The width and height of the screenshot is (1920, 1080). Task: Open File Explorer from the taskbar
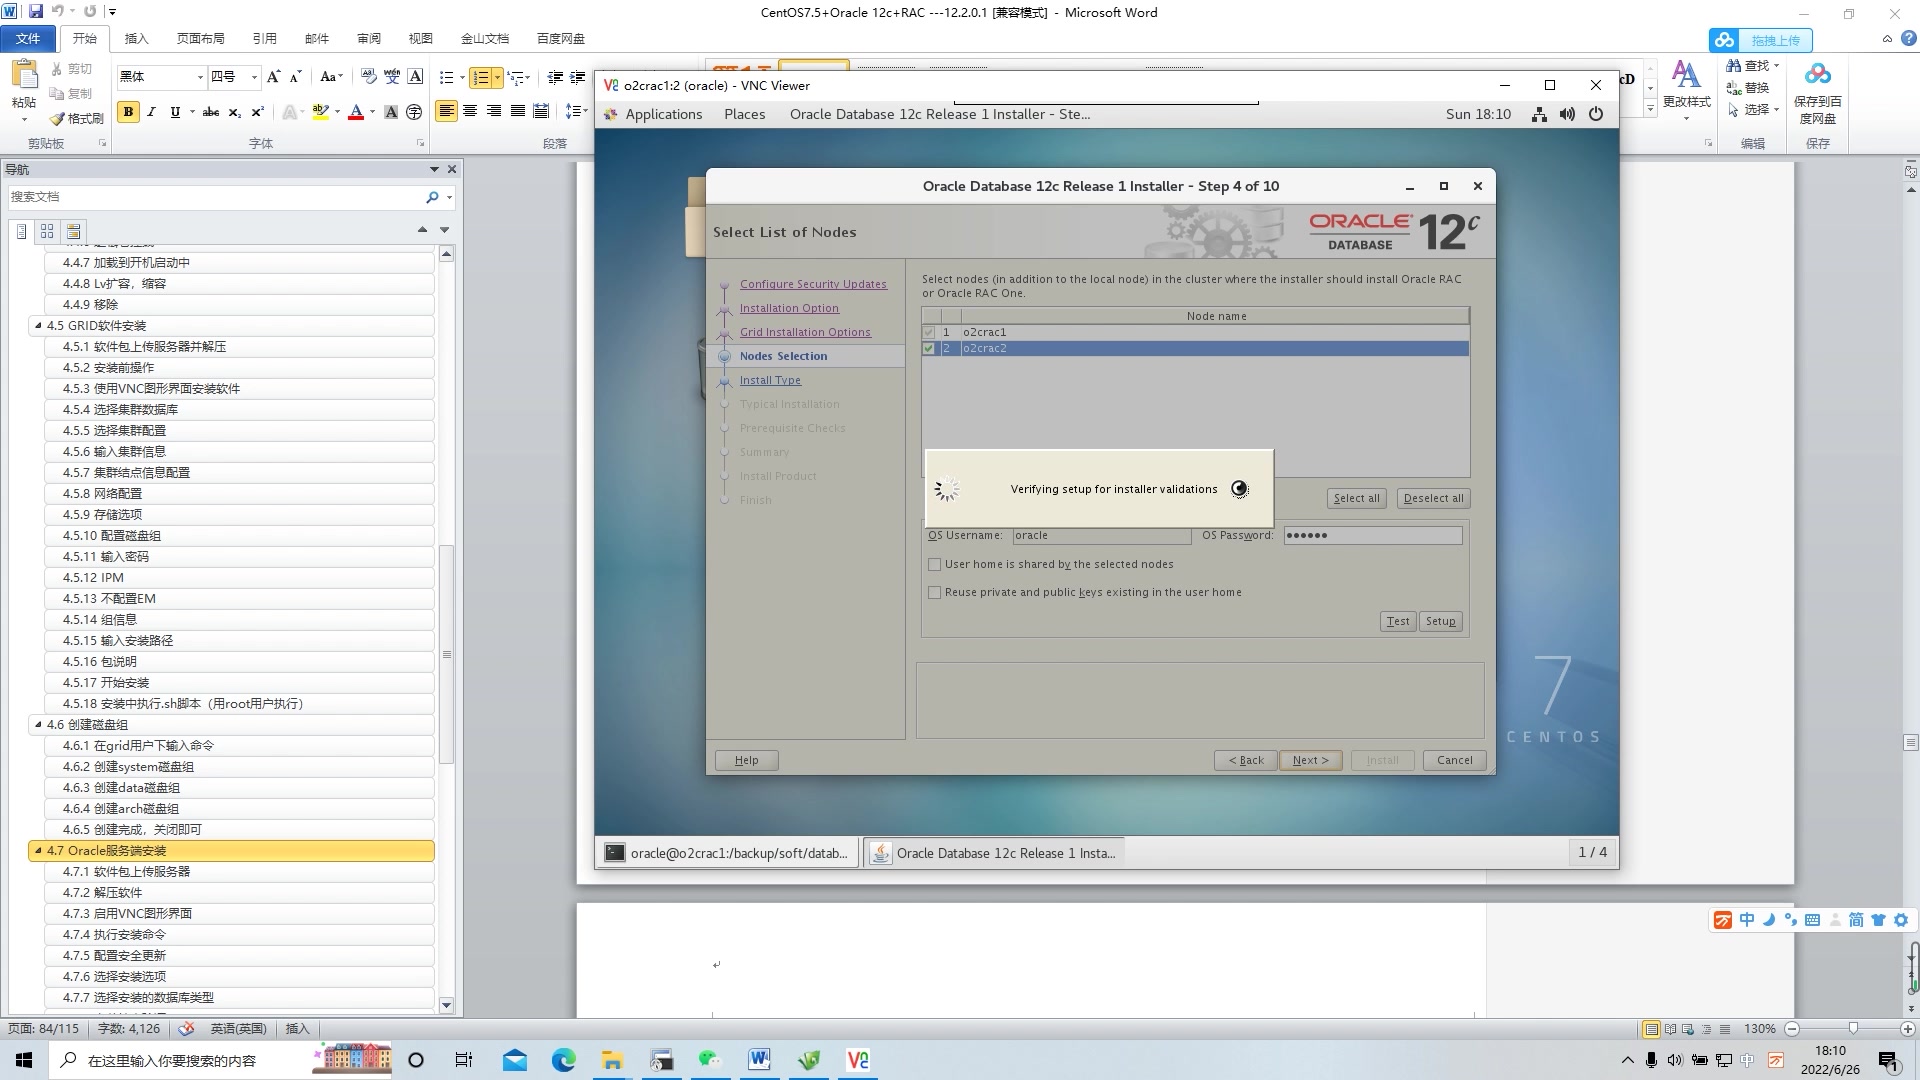pyautogui.click(x=612, y=1060)
